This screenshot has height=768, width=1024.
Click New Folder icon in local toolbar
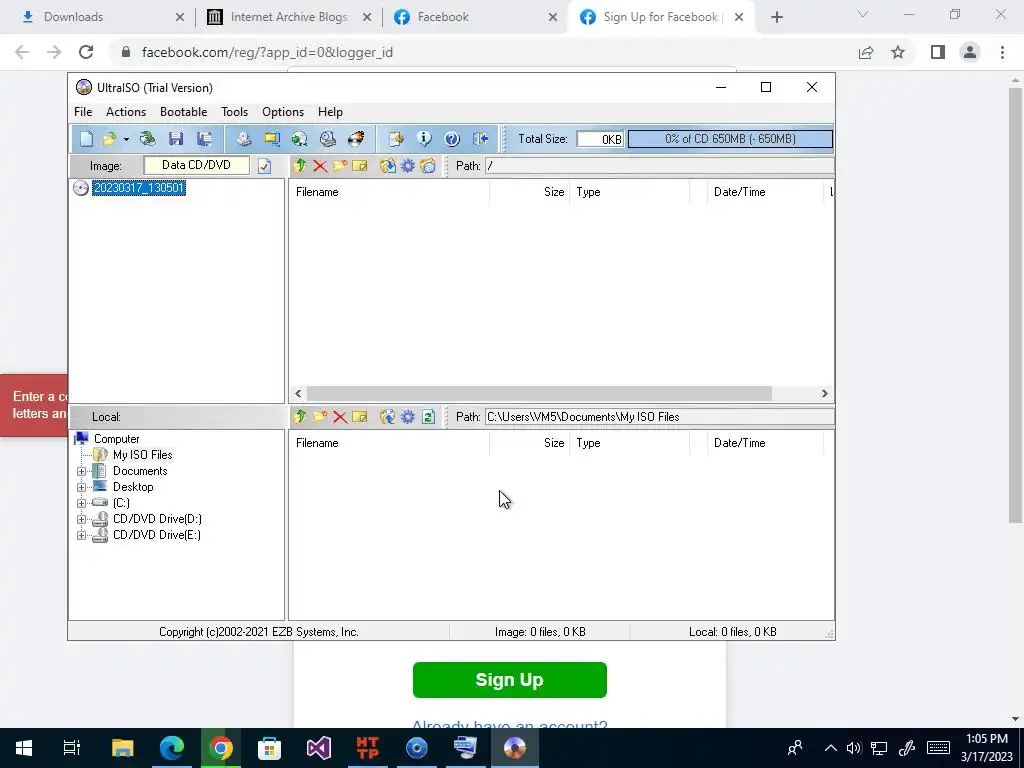pos(320,417)
